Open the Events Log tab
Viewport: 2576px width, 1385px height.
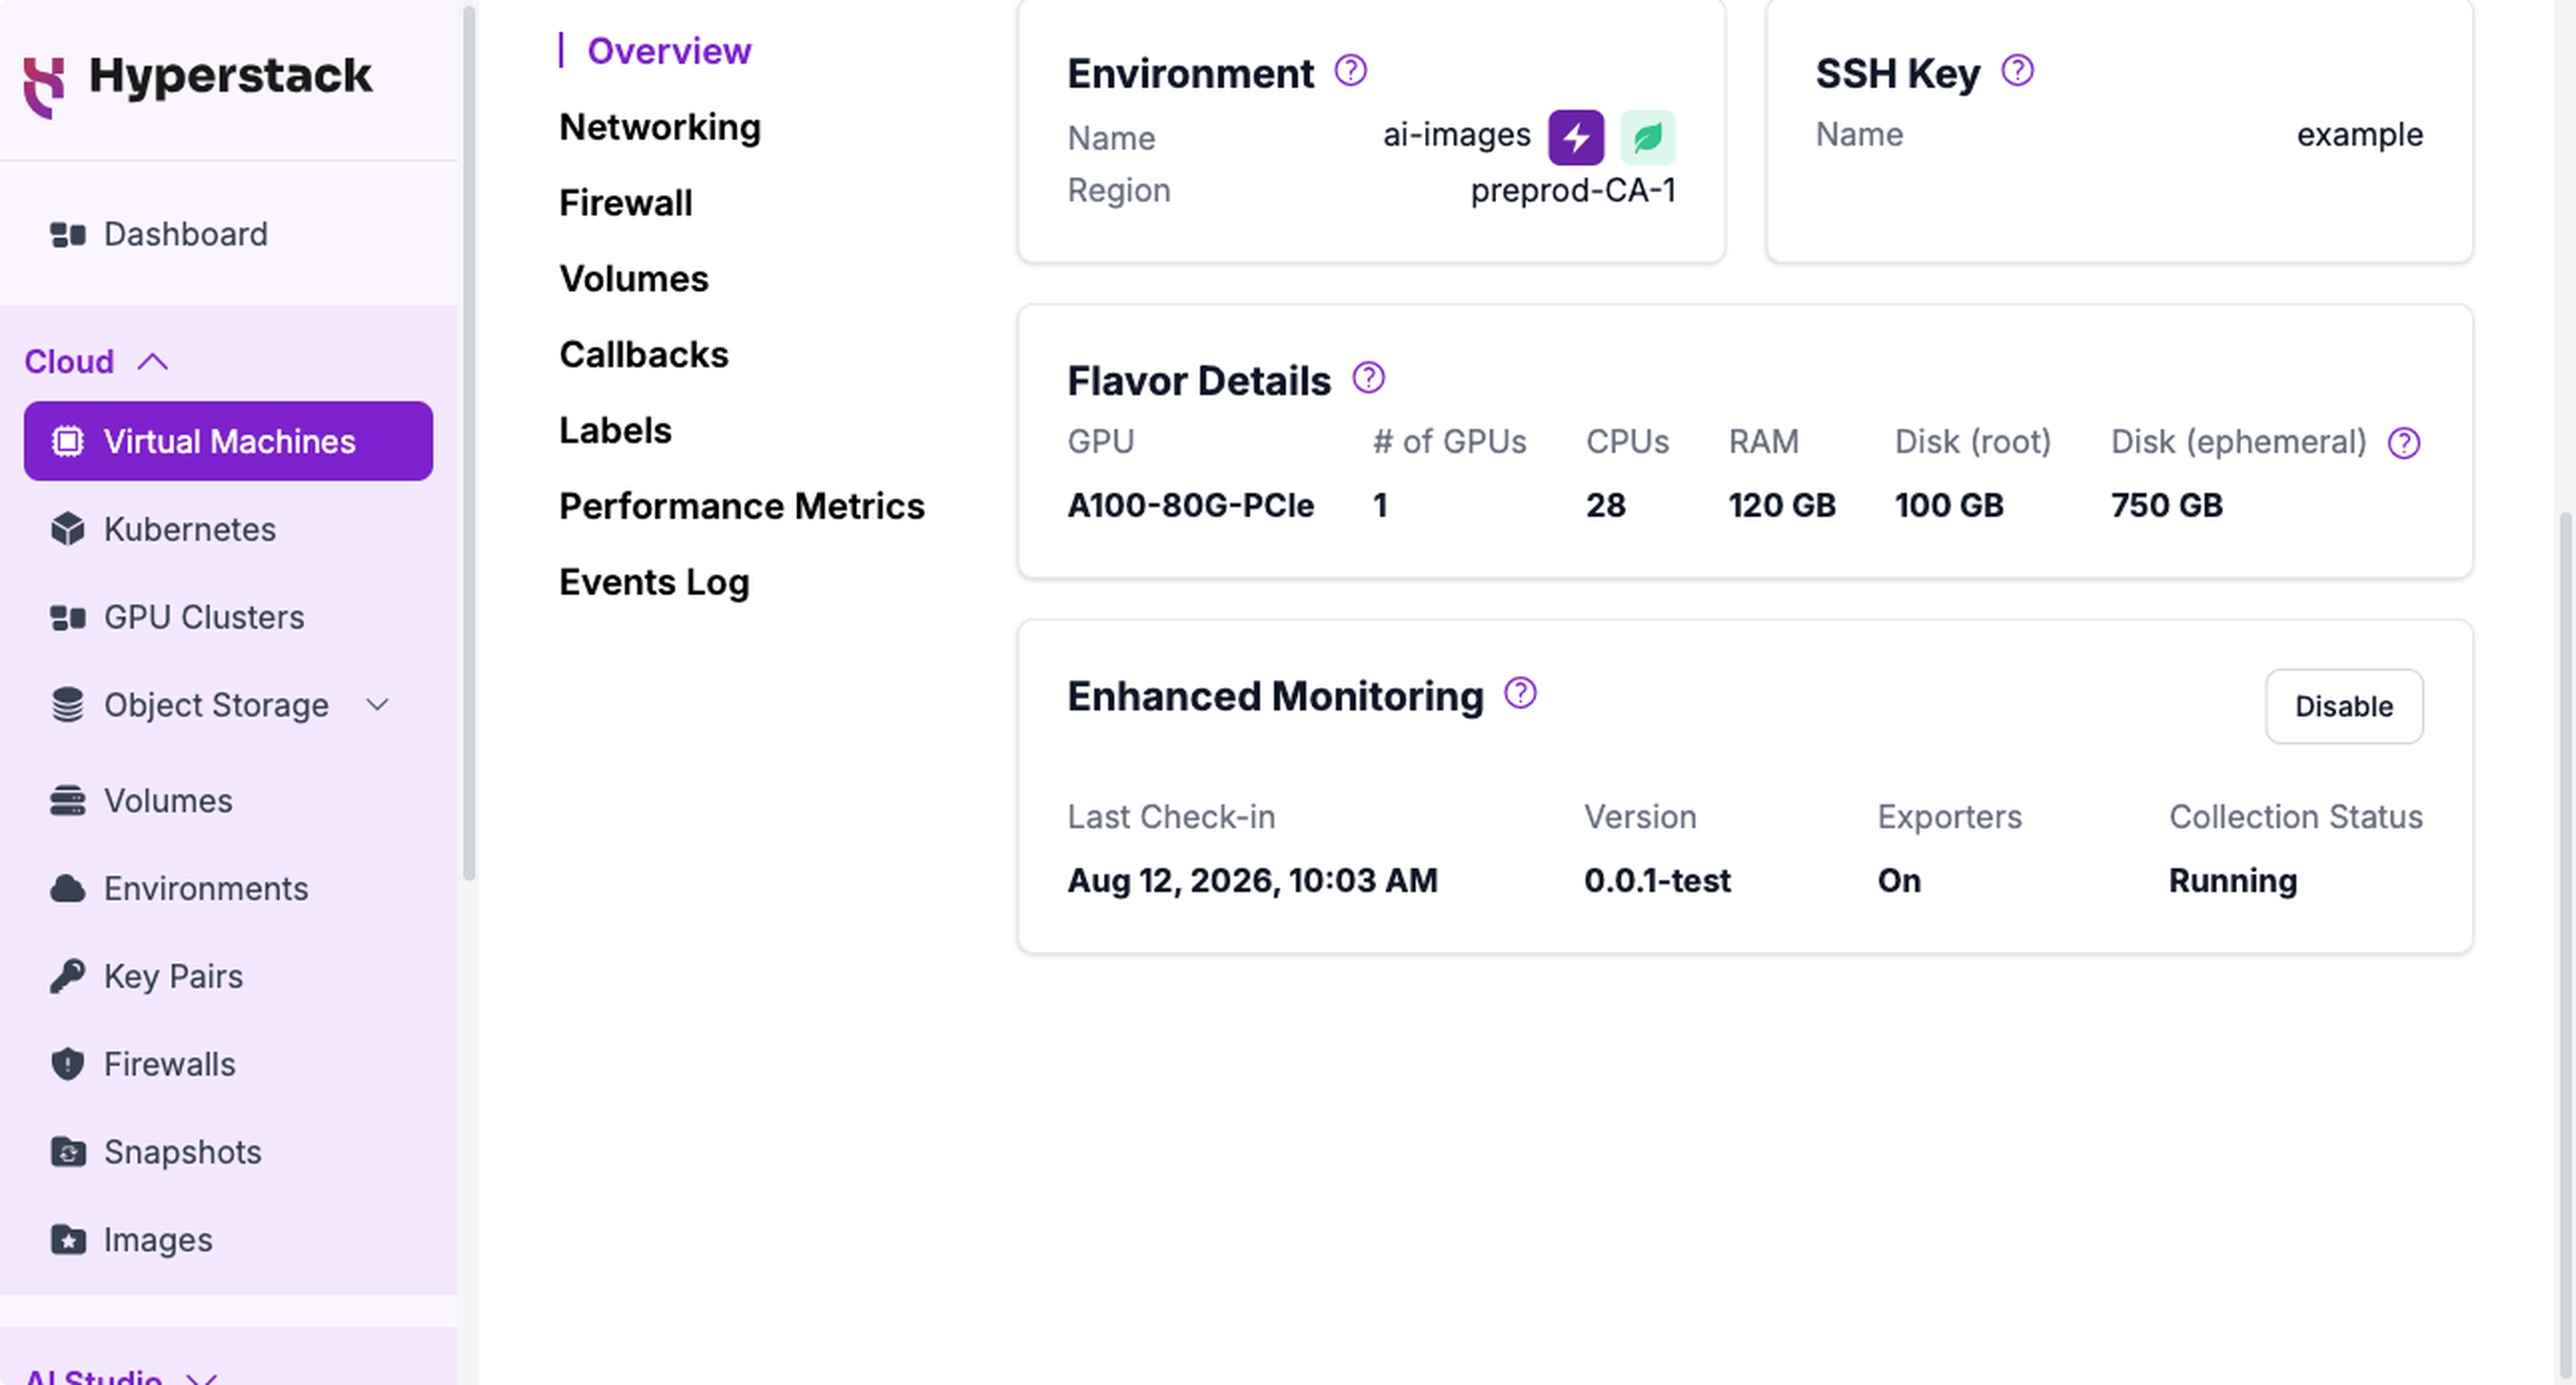[654, 582]
